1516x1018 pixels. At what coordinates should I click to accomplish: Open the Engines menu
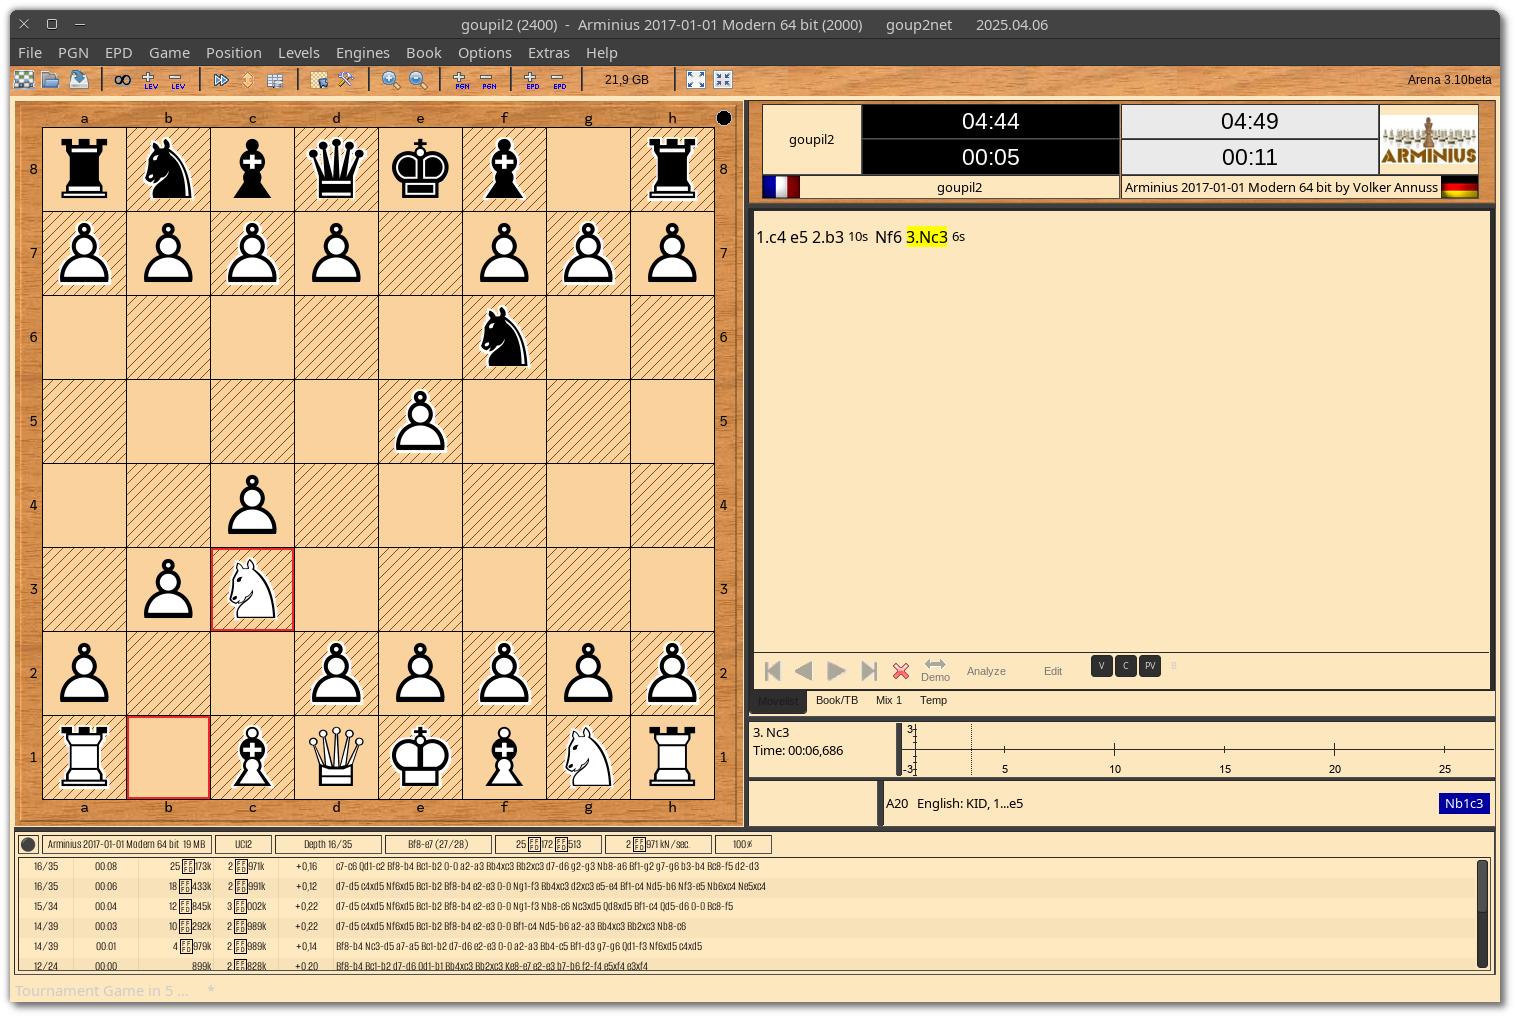pos(363,53)
